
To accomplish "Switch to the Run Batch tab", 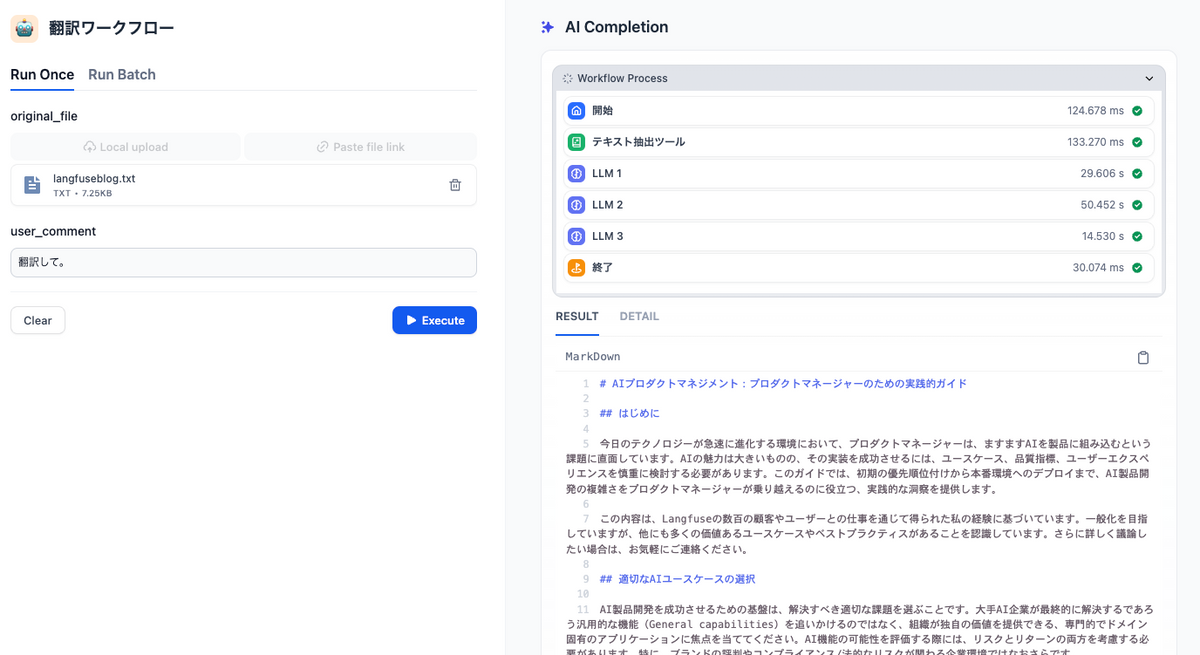I will pos(121,74).
